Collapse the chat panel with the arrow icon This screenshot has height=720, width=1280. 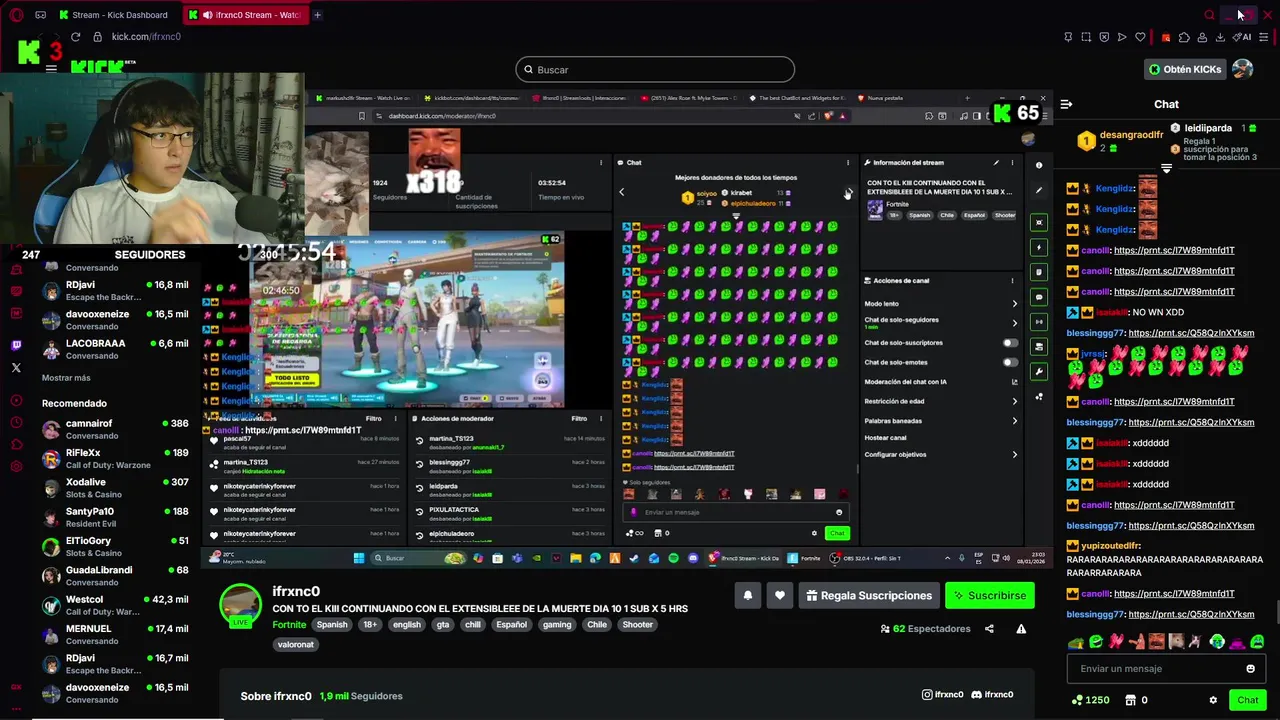(x=1066, y=104)
